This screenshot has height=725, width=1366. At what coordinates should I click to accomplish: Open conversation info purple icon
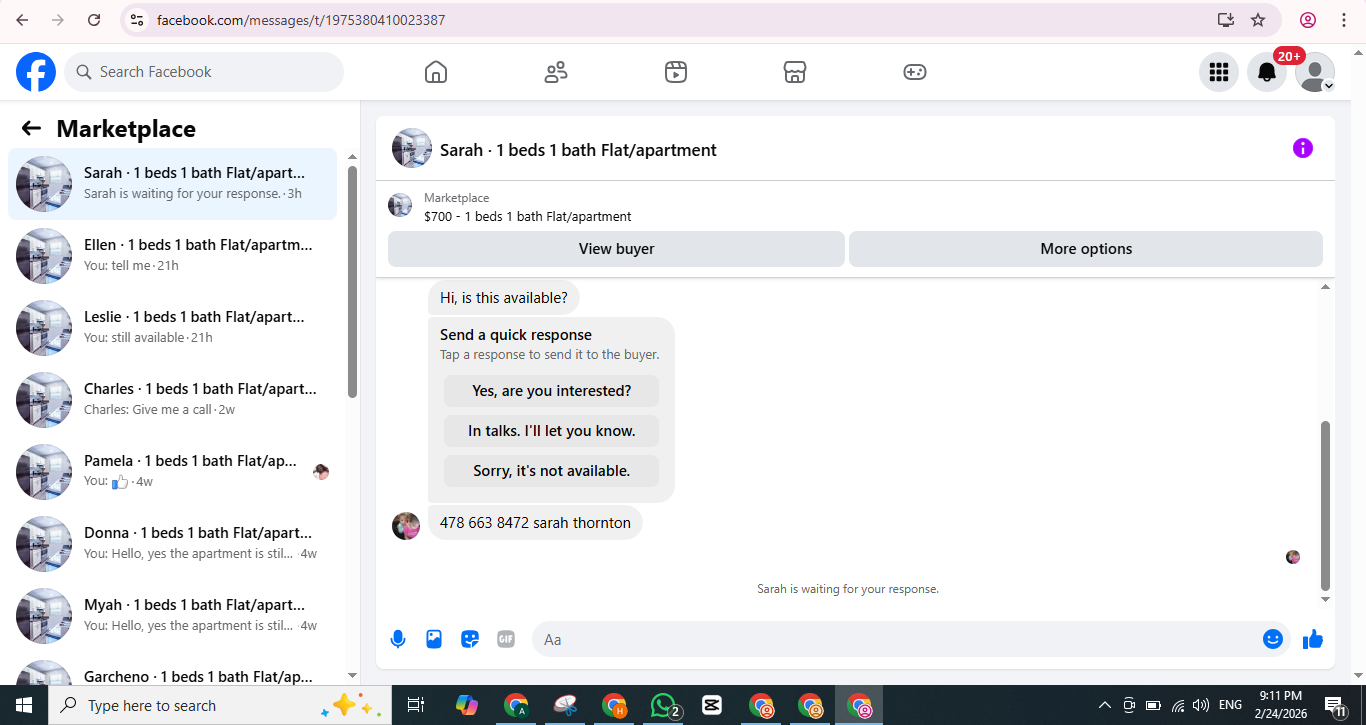click(1303, 148)
